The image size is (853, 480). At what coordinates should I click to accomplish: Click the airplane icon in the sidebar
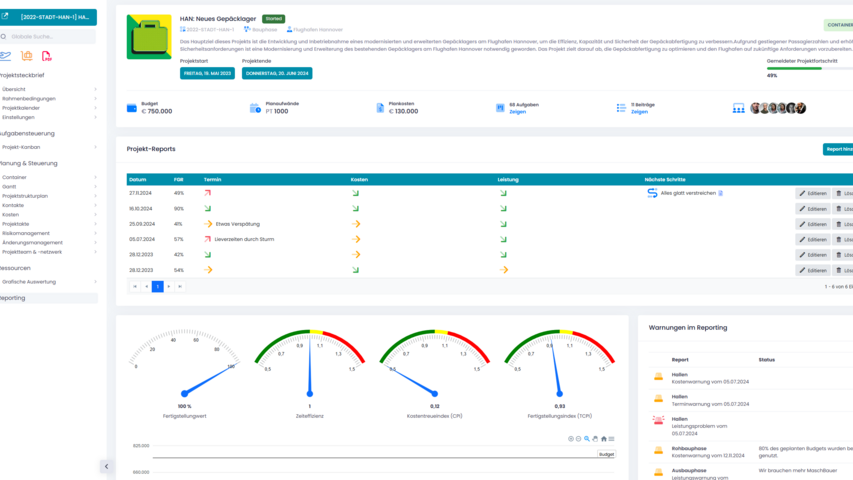click(x=6, y=56)
